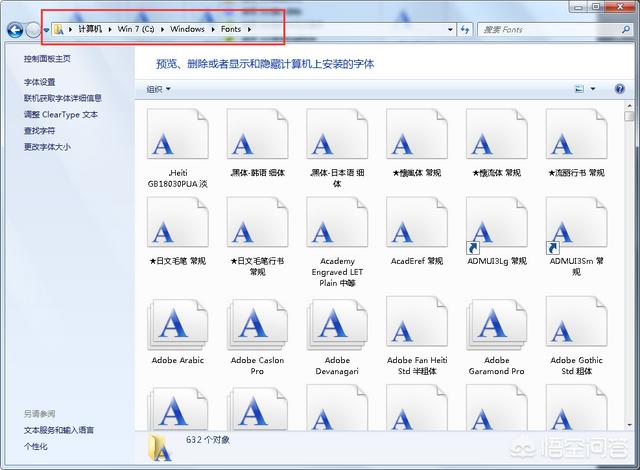Expand arrow after 计算机 breadcrumb
This screenshot has height=470, width=640.
click(x=110, y=29)
